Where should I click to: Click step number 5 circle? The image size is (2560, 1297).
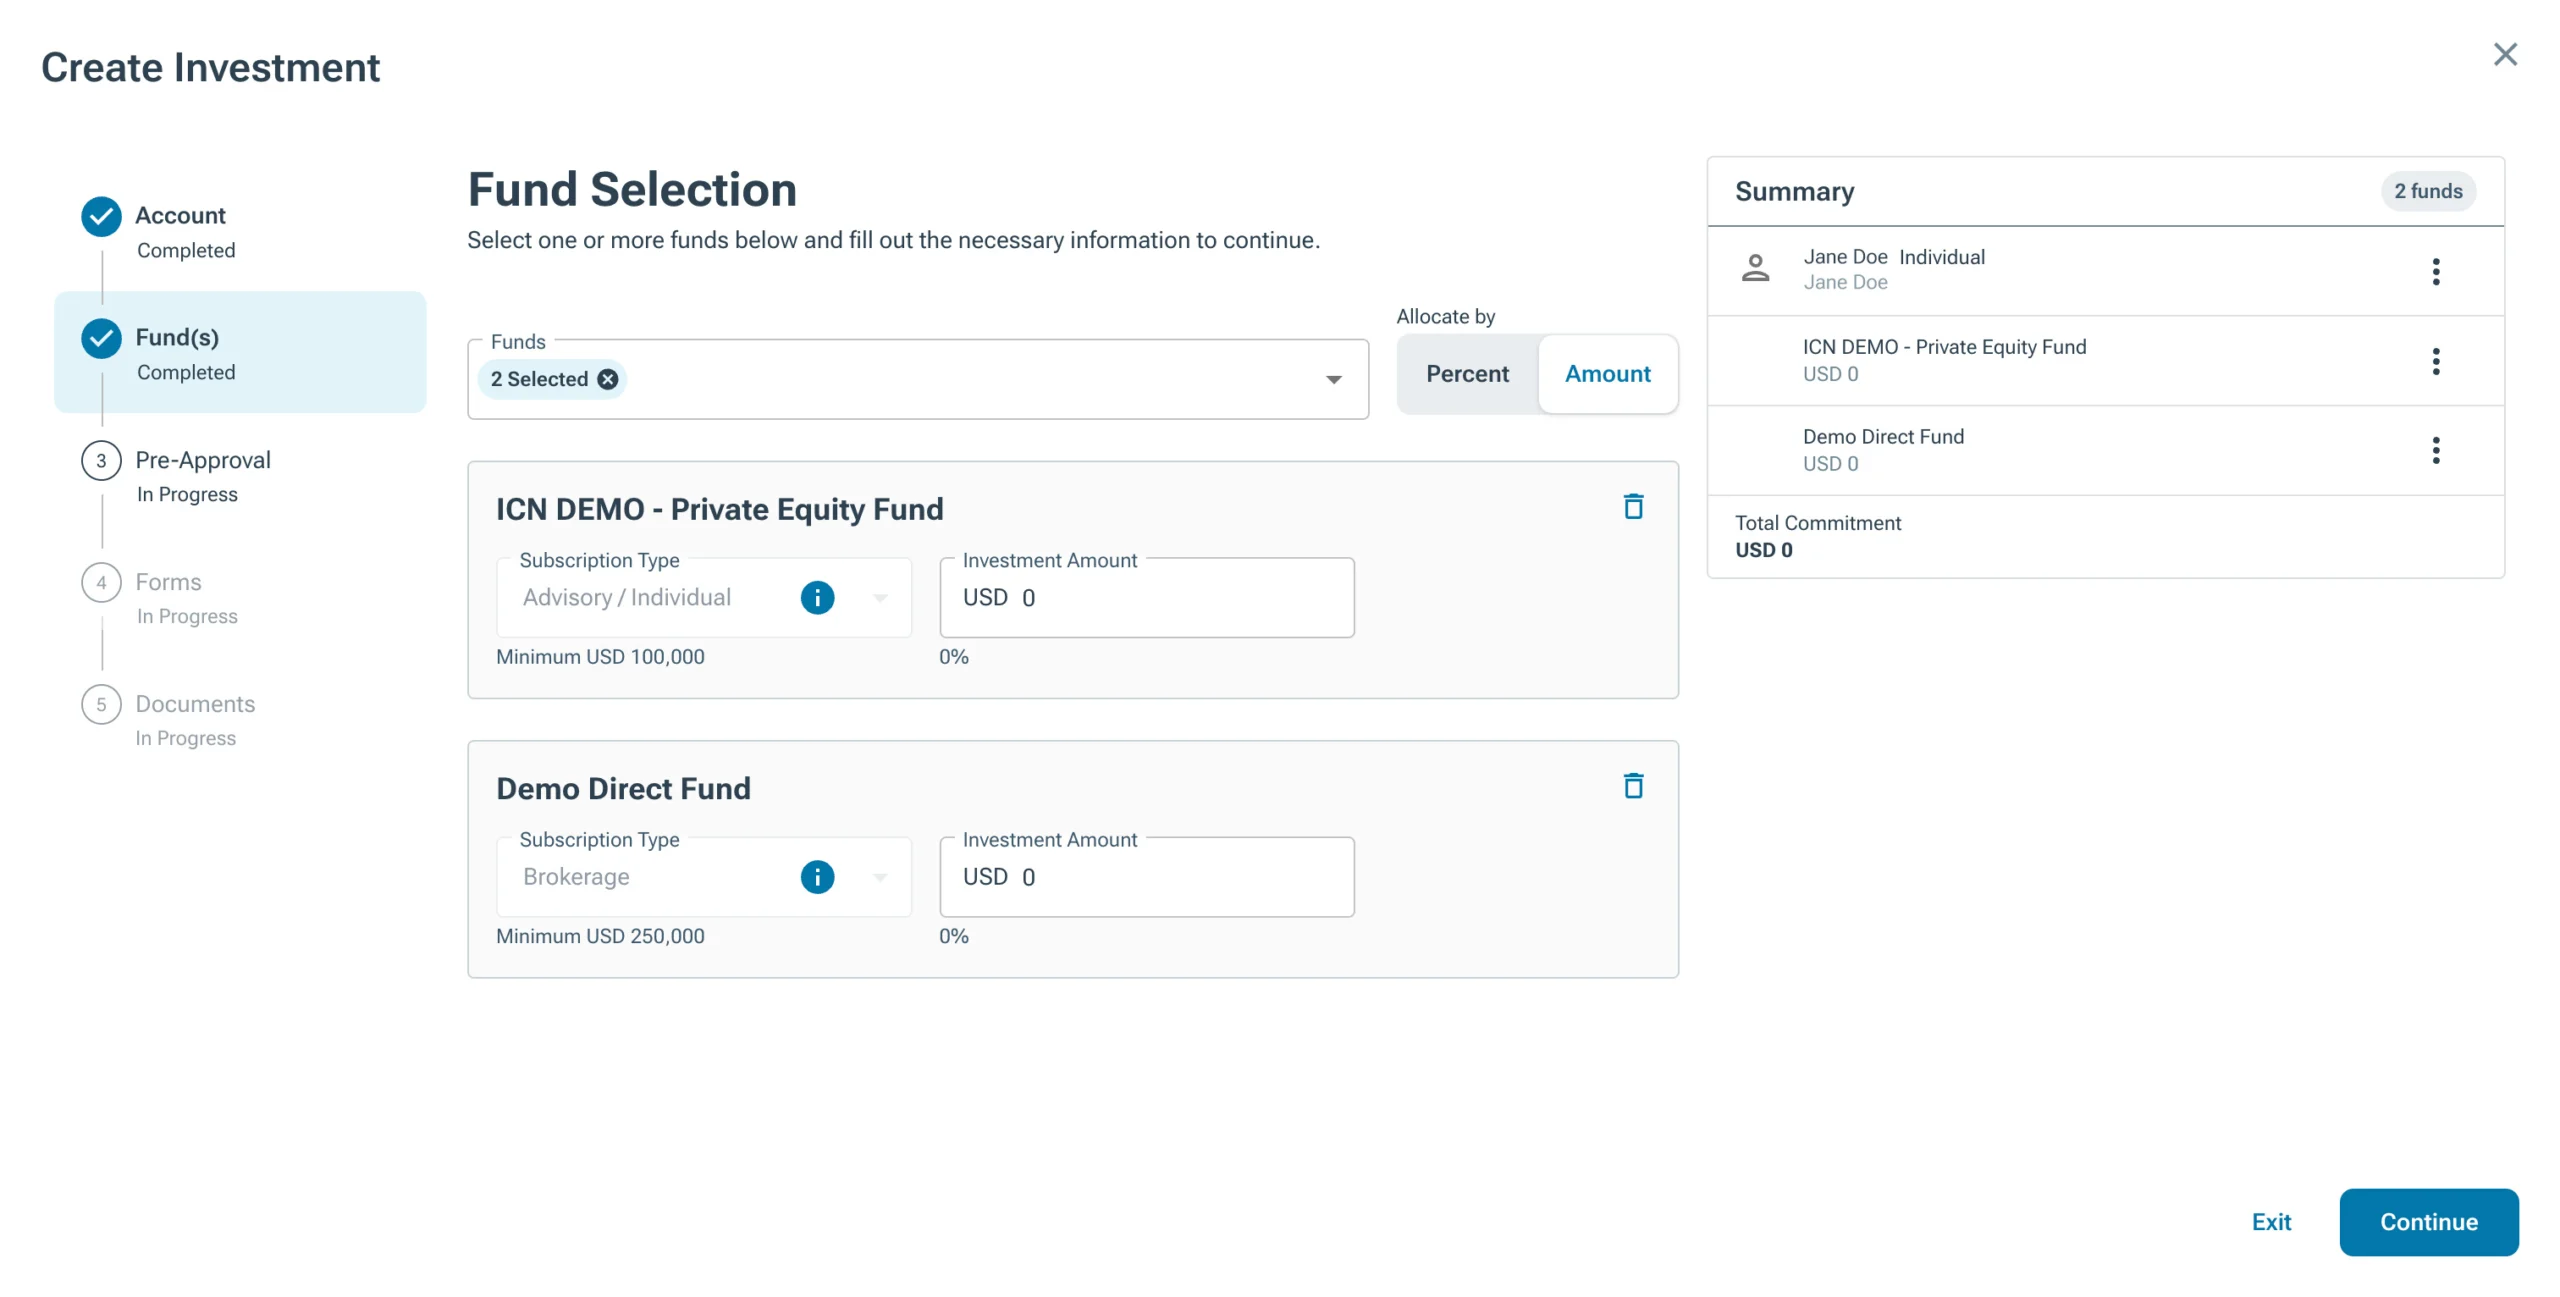click(x=101, y=704)
